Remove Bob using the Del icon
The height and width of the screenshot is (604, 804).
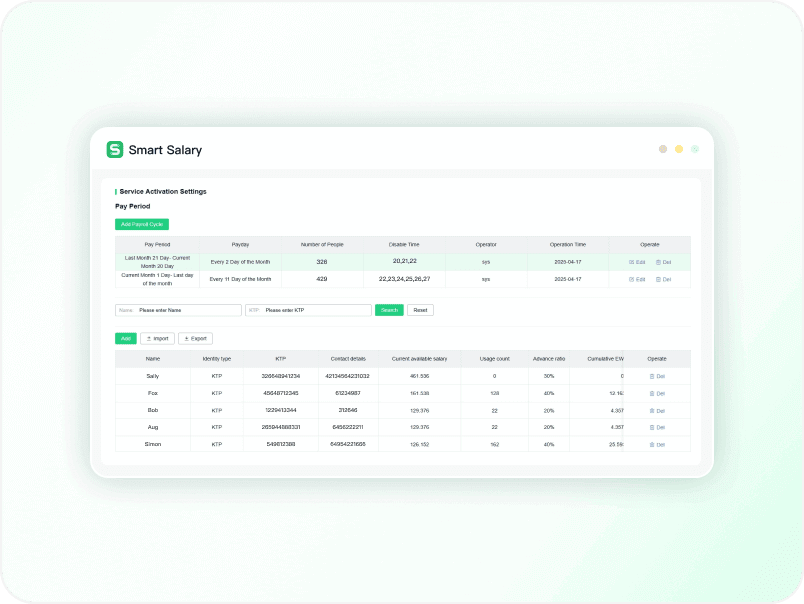(657, 410)
